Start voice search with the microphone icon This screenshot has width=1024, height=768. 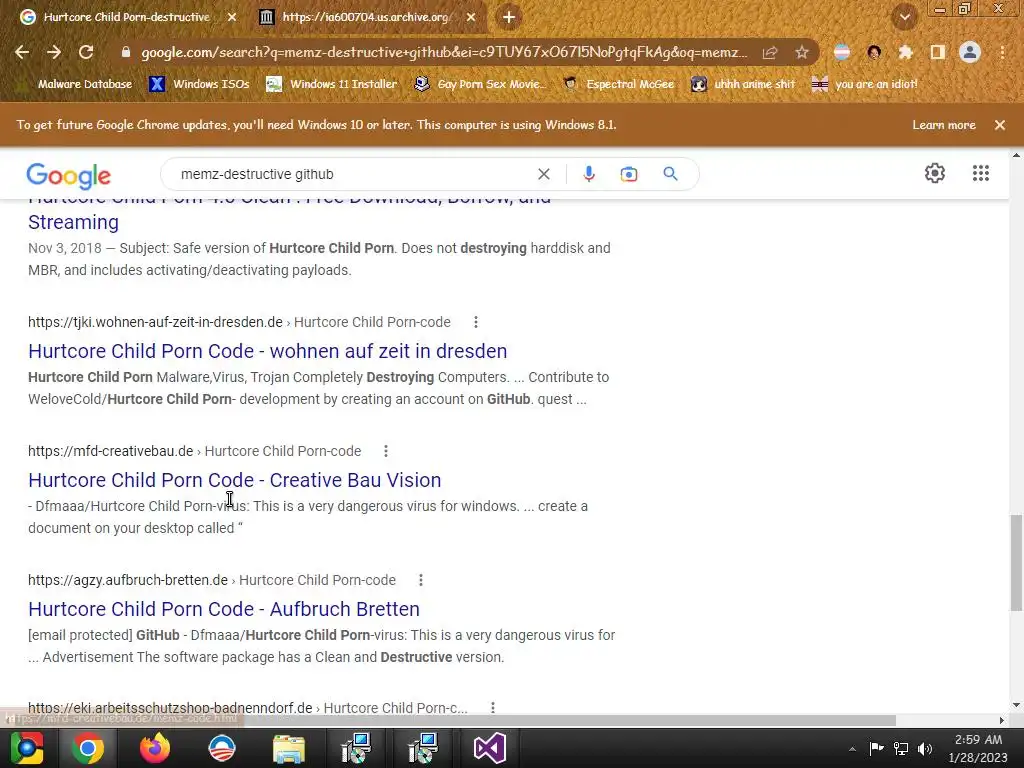(588, 174)
